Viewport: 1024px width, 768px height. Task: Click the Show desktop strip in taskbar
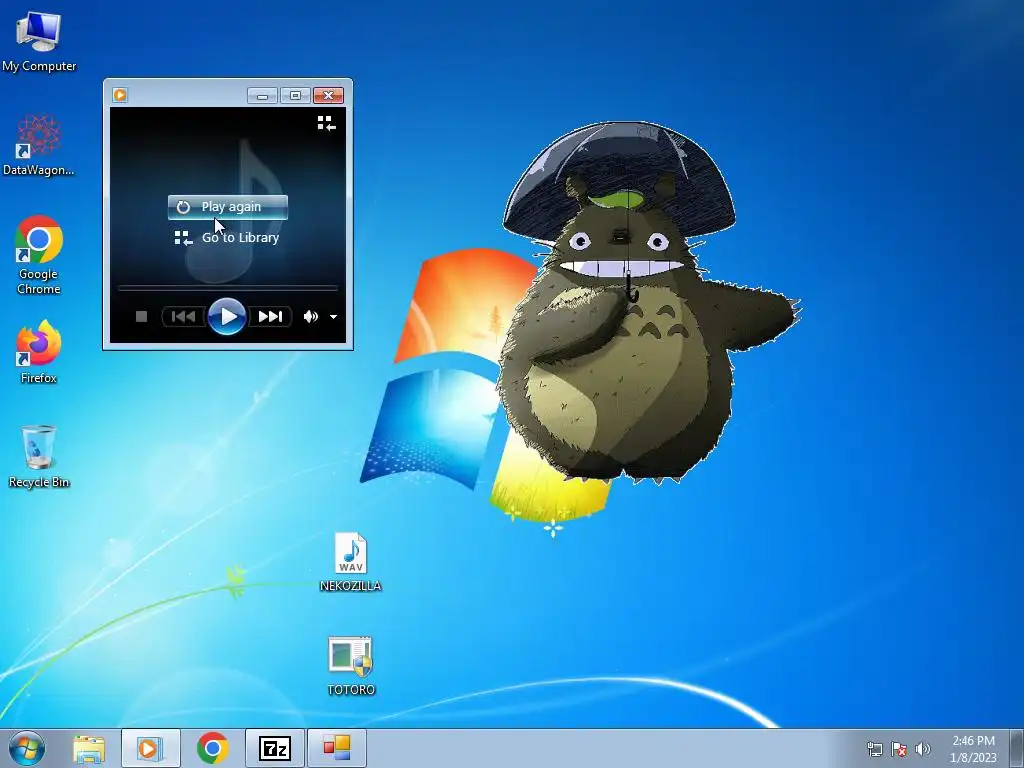pos(1017,748)
